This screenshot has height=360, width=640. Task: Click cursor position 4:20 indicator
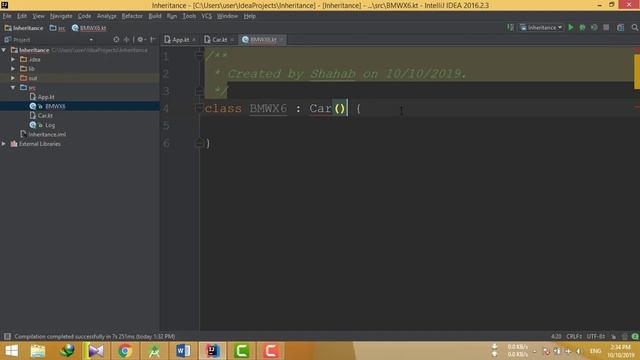556,336
